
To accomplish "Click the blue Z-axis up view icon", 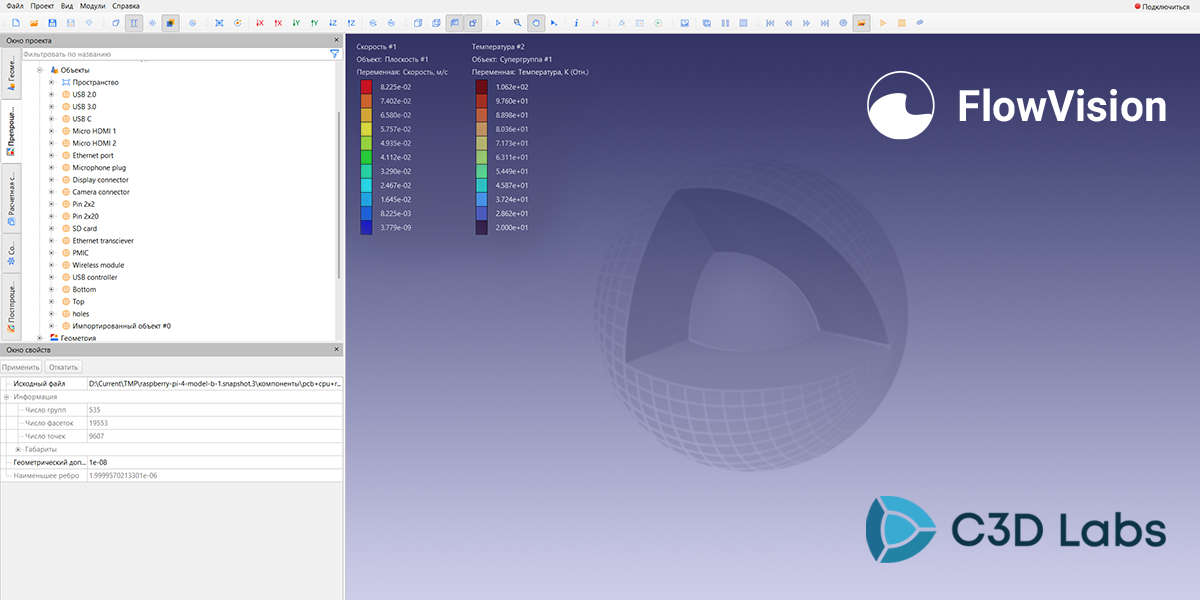I will (x=351, y=22).
